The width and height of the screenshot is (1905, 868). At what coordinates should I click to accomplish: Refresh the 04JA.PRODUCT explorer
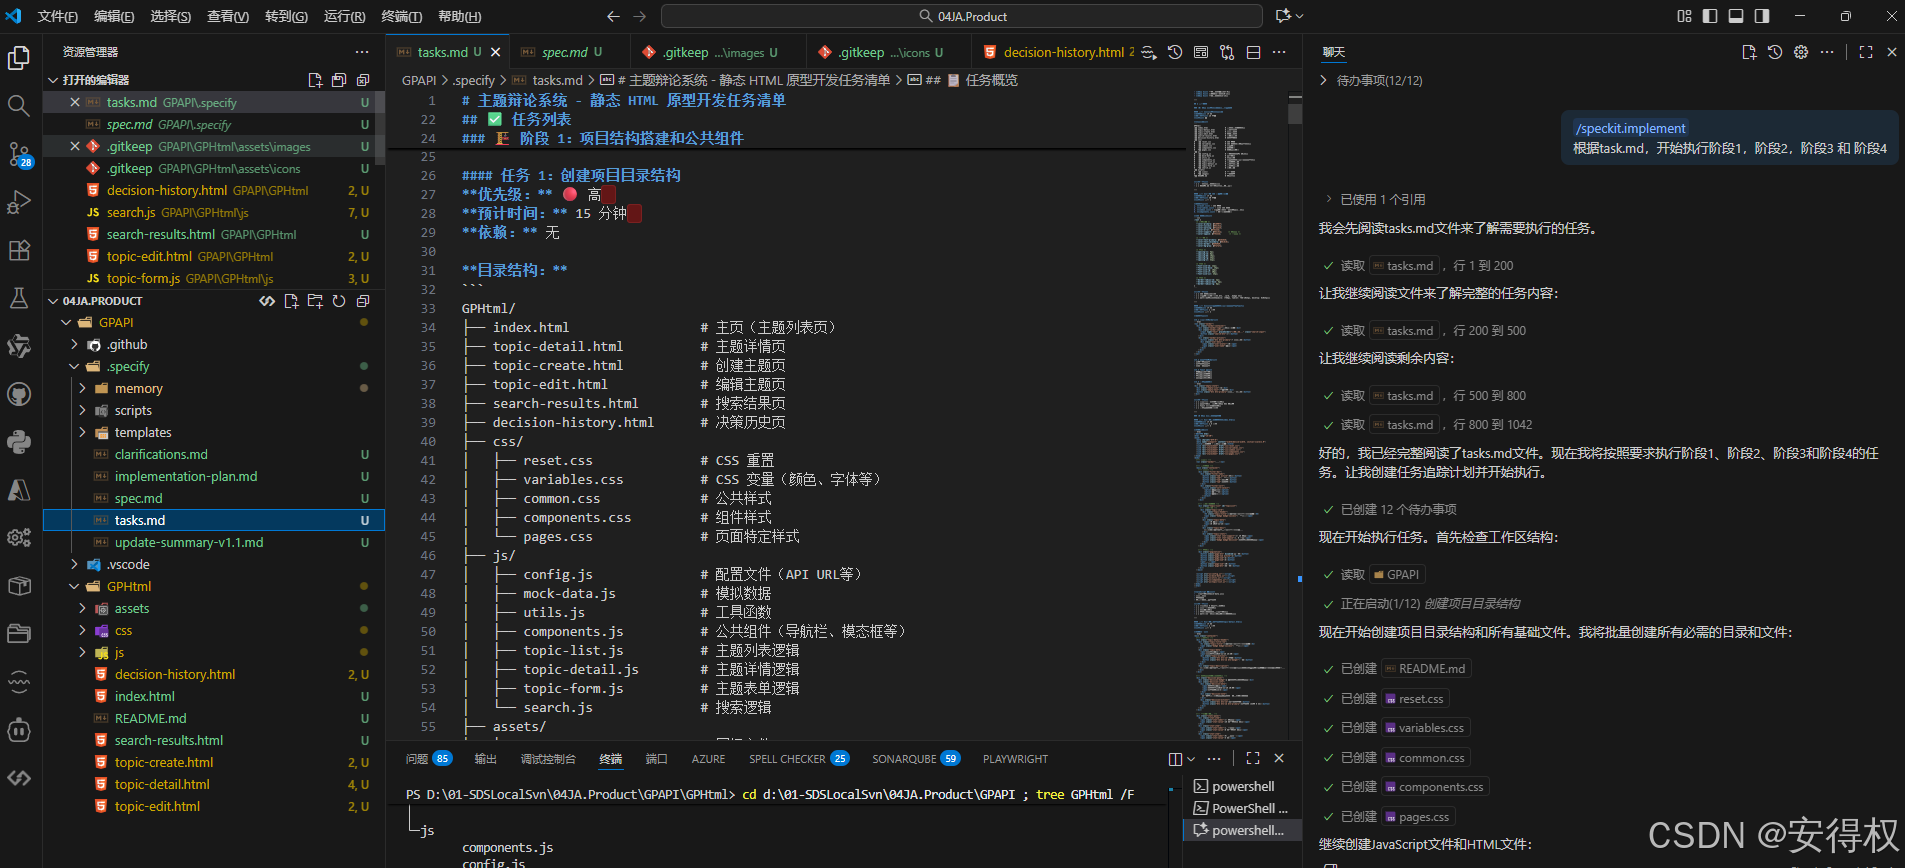click(x=339, y=301)
